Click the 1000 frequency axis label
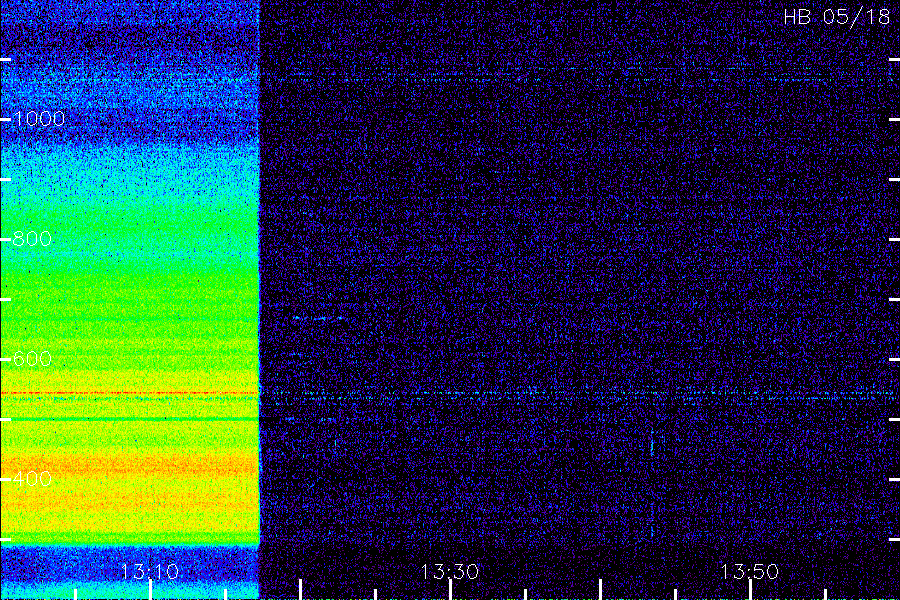This screenshot has height=600, width=900. (38, 119)
